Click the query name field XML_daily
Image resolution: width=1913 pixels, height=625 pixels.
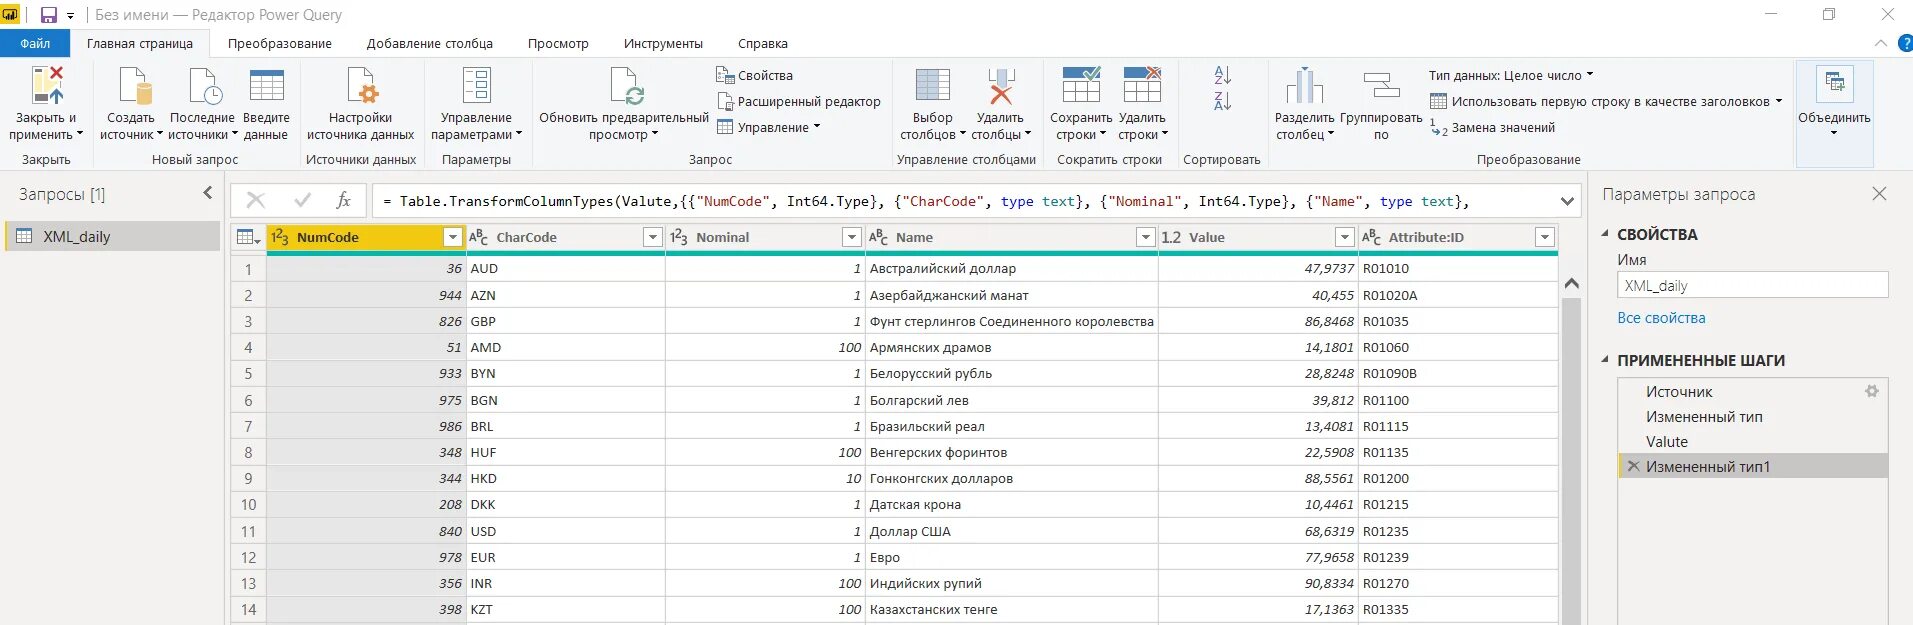(1752, 285)
